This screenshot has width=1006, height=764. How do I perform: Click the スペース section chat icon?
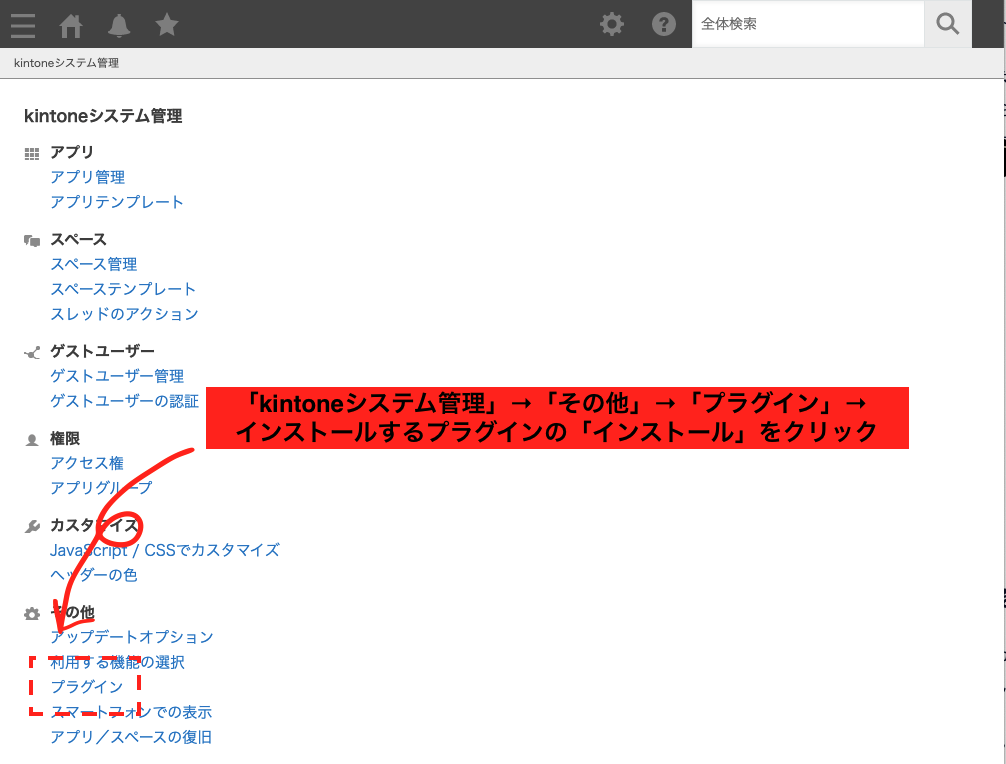tap(31, 241)
